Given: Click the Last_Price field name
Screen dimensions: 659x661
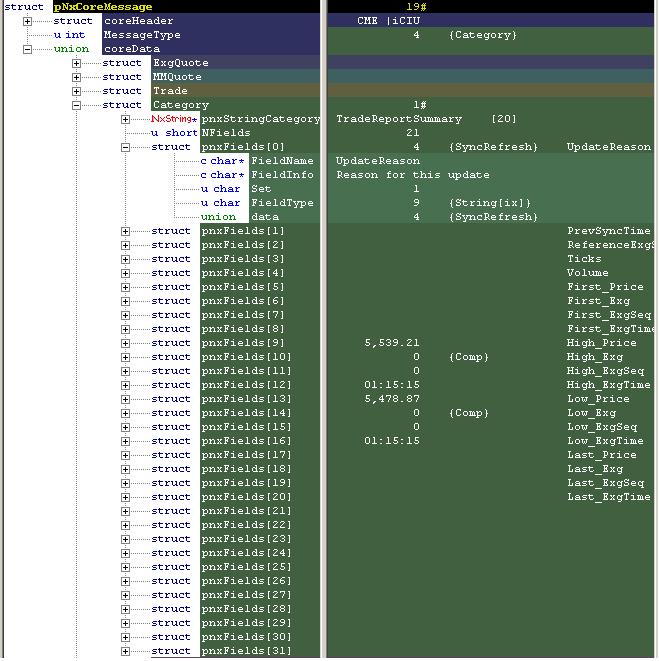Looking at the screenshot, I should [602, 455].
